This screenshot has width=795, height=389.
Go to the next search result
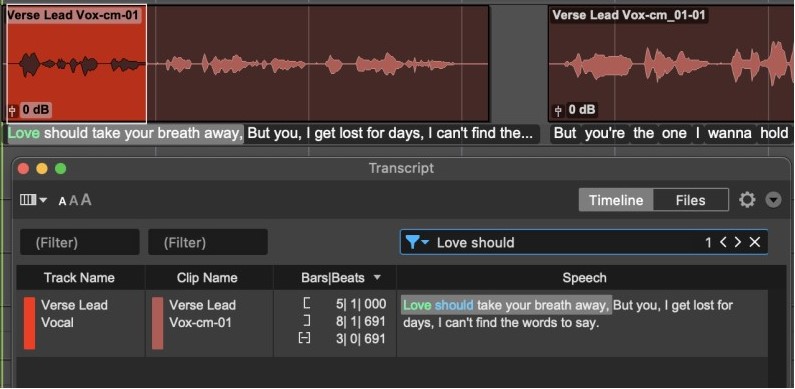pos(738,242)
